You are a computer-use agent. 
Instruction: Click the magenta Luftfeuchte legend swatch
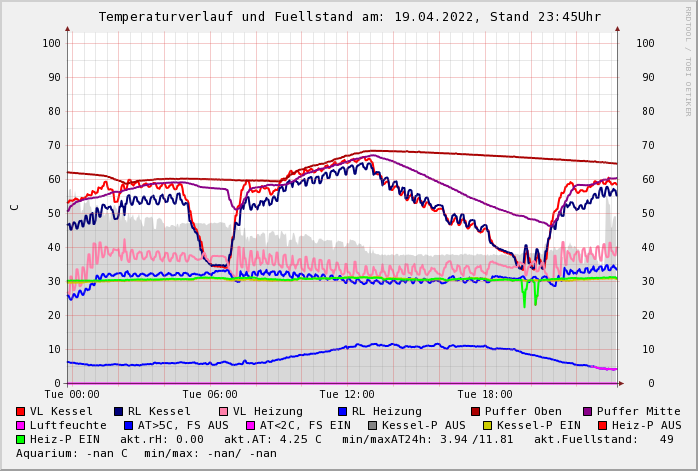click(21, 425)
